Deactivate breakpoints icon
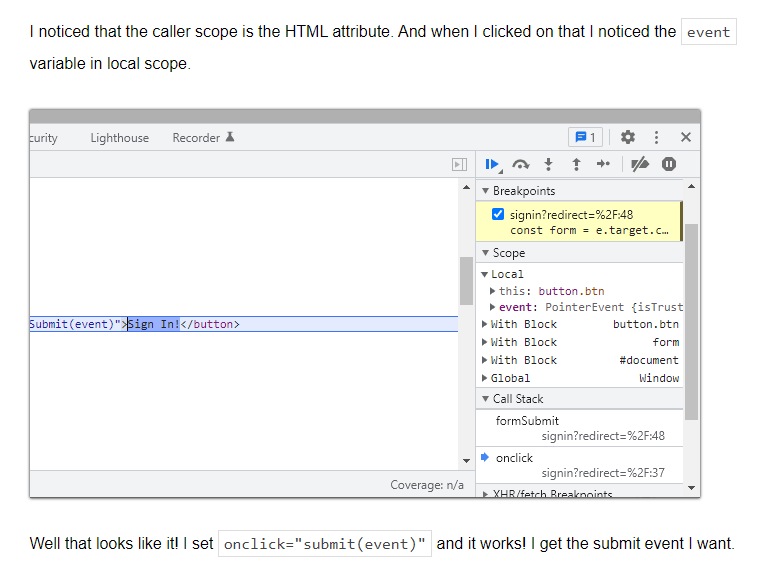 (x=640, y=164)
